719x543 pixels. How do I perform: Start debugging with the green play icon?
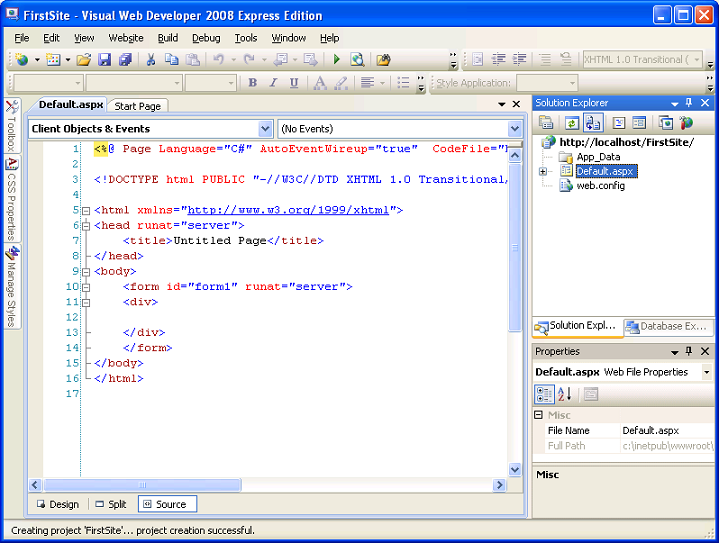[x=337, y=60]
